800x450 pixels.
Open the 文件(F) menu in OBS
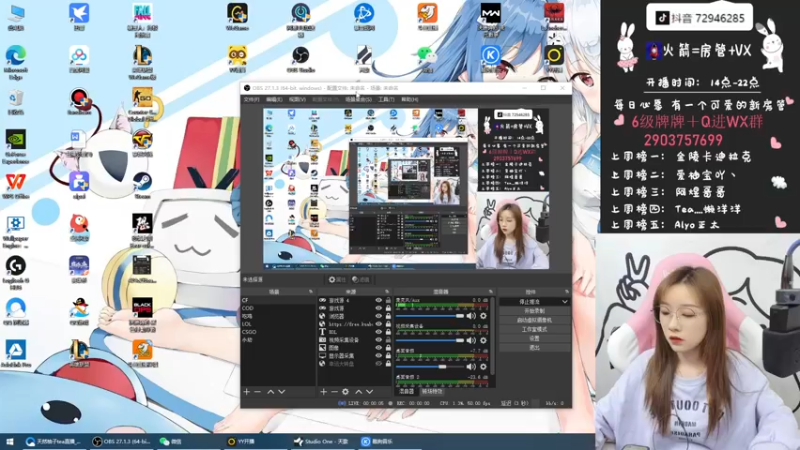point(252,99)
